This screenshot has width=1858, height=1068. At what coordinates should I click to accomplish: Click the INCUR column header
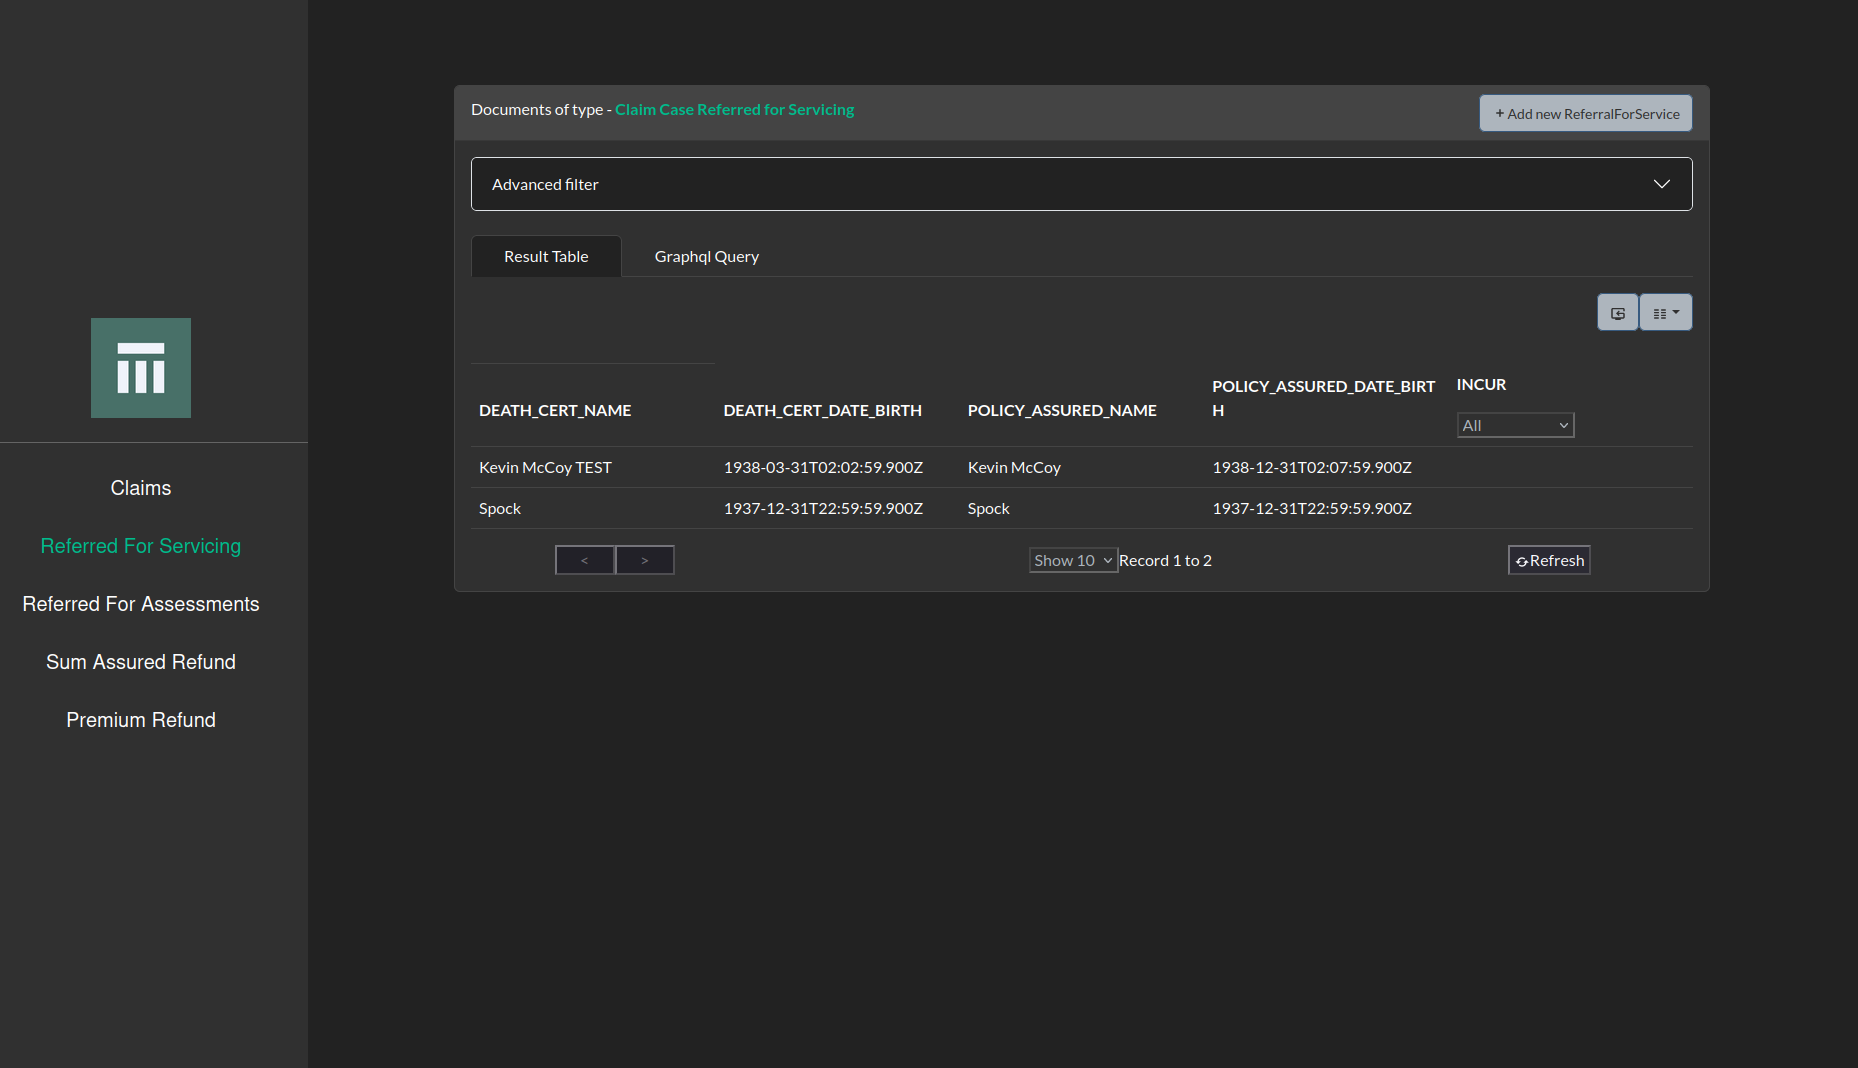pyautogui.click(x=1481, y=385)
